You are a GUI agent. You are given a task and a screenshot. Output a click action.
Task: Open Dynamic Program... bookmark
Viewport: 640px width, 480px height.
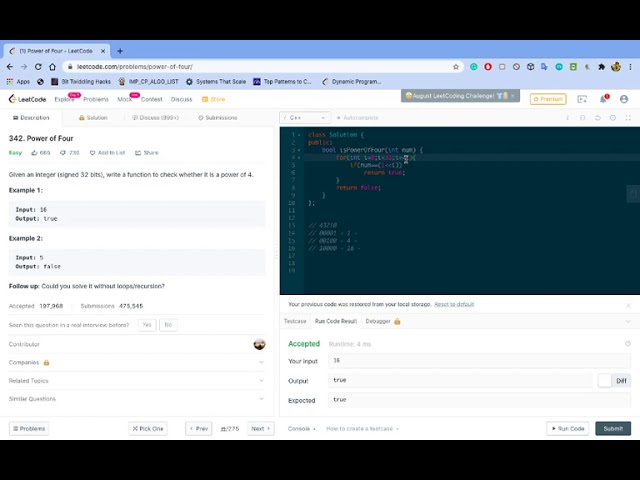[x=351, y=82]
